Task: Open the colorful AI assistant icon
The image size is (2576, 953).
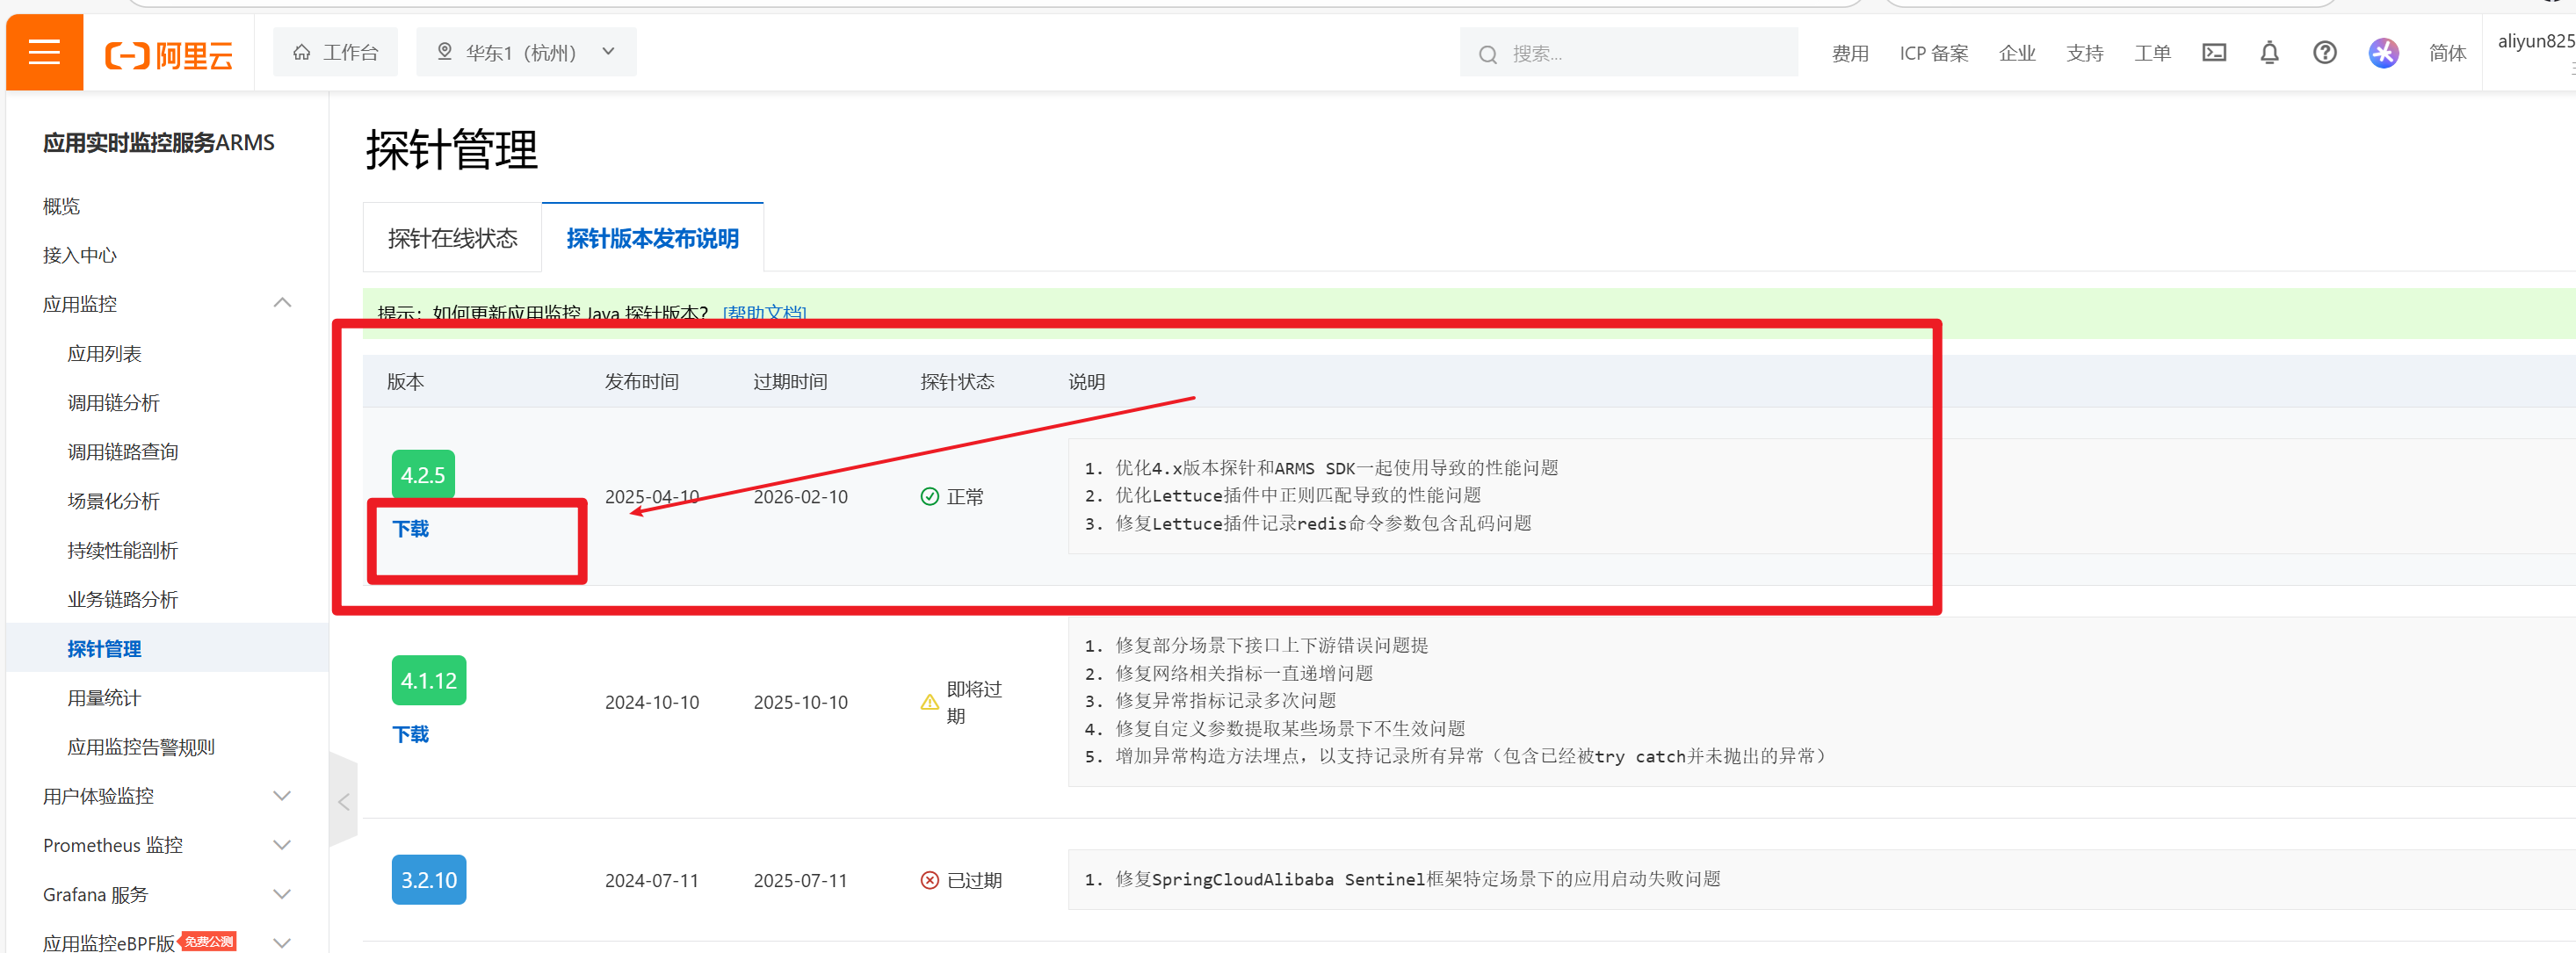Action: tap(2383, 53)
